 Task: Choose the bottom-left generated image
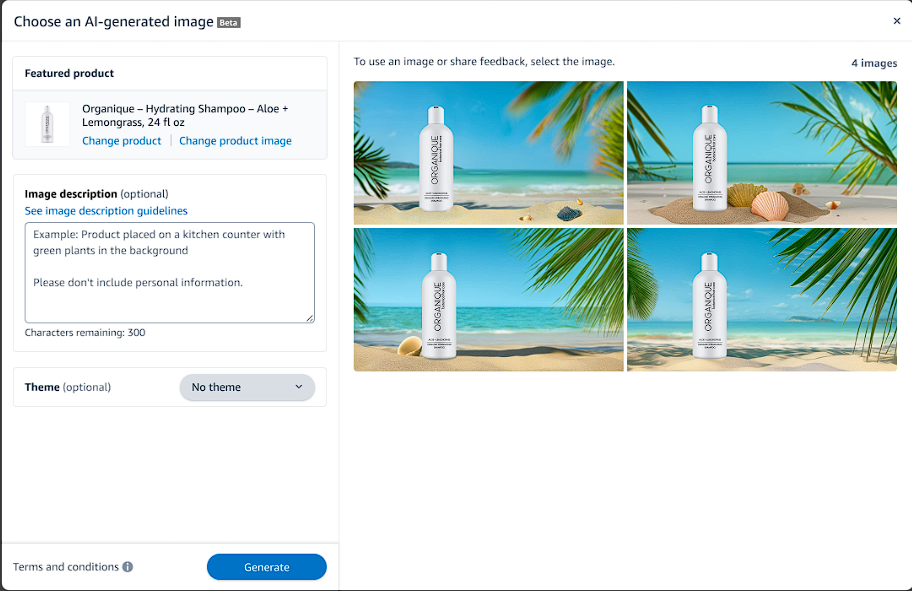[x=488, y=299]
